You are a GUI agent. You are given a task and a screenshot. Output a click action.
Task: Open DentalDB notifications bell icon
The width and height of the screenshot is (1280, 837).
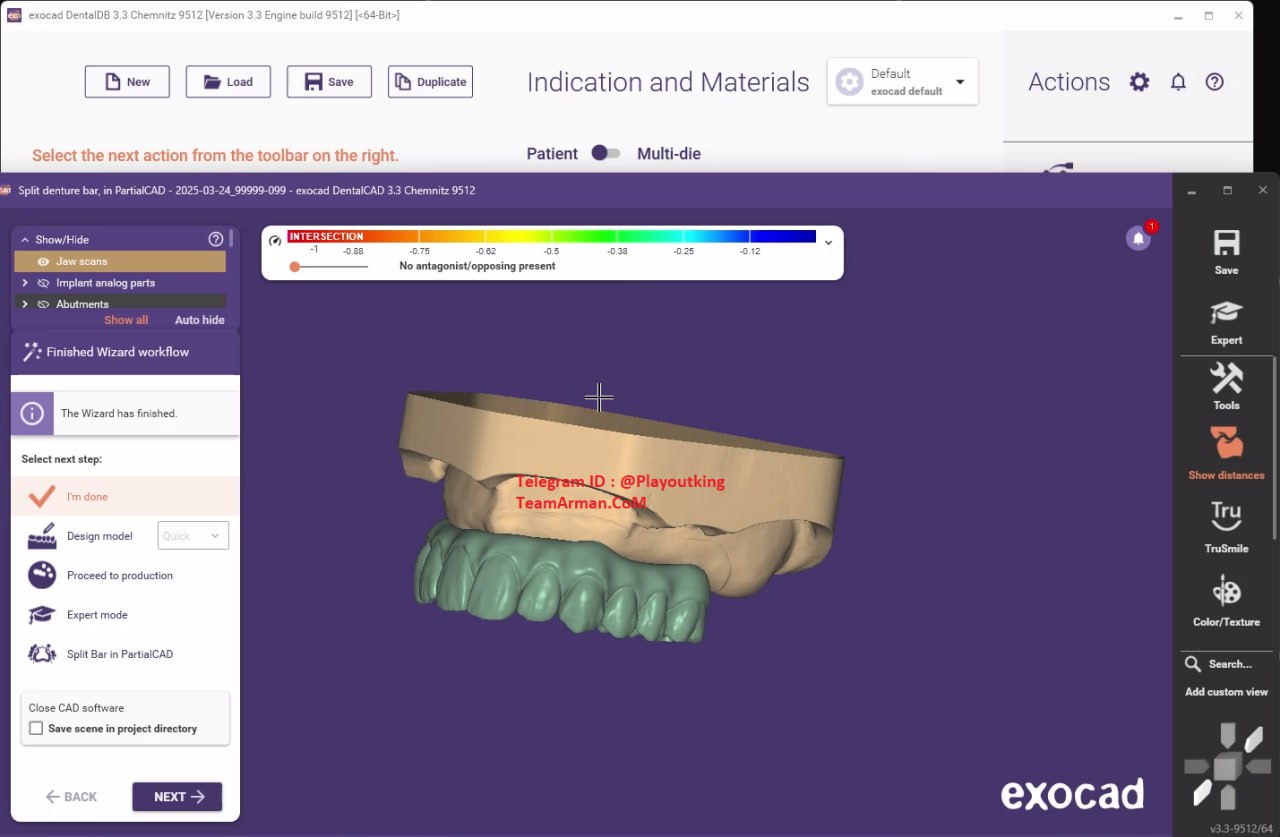click(x=1178, y=82)
